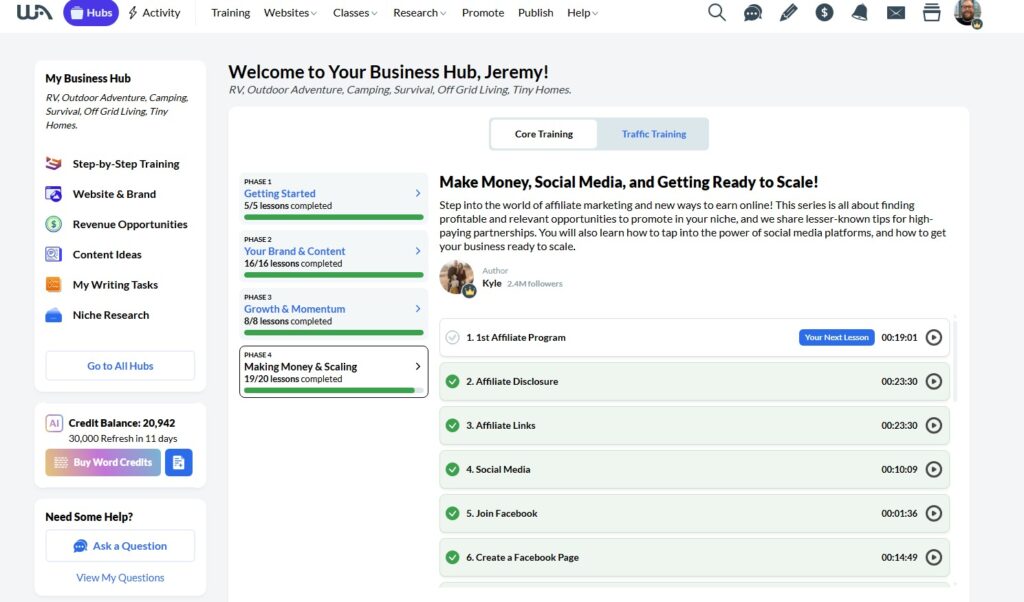Click the Niche Research icon
1024x602 pixels.
click(x=54, y=315)
